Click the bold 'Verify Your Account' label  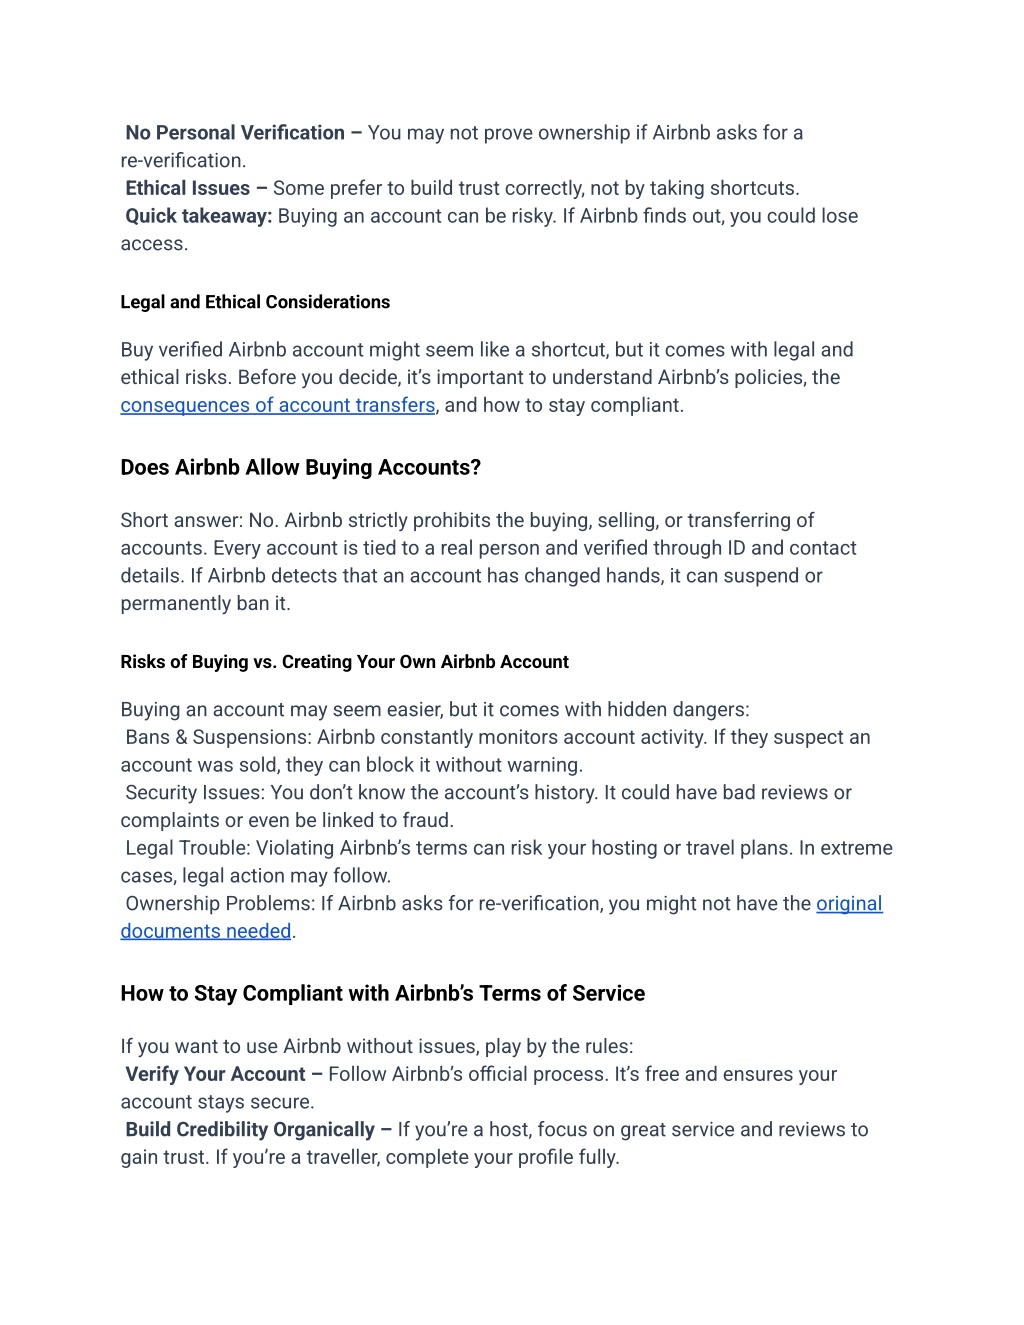pos(215,1074)
